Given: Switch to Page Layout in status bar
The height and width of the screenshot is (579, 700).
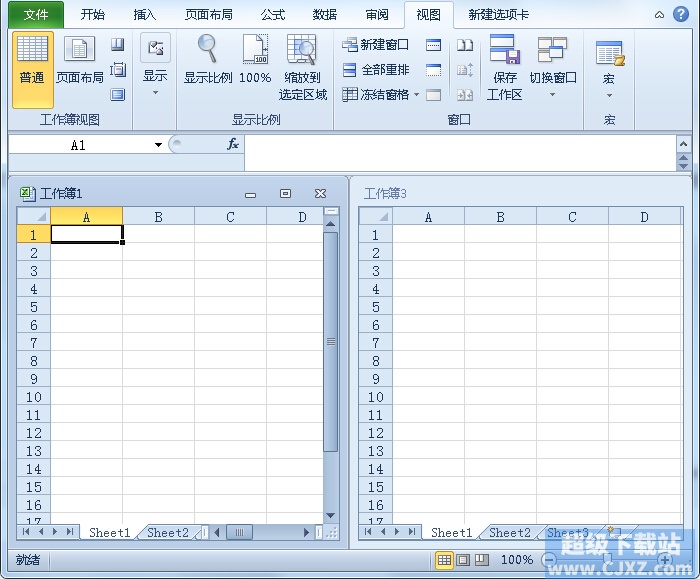Looking at the screenshot, I should (463, 560).
